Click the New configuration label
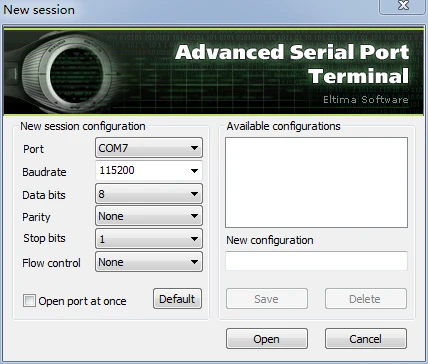Viewport: 428px width, 364px height. 270,240
